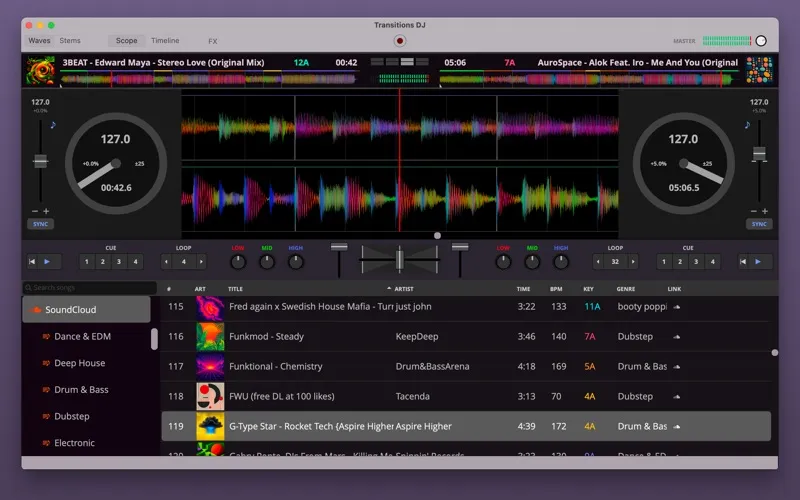Open SoundCloud link for Fred again track
The height and width of the screenshot is (500, 800).
coord(677,307)
